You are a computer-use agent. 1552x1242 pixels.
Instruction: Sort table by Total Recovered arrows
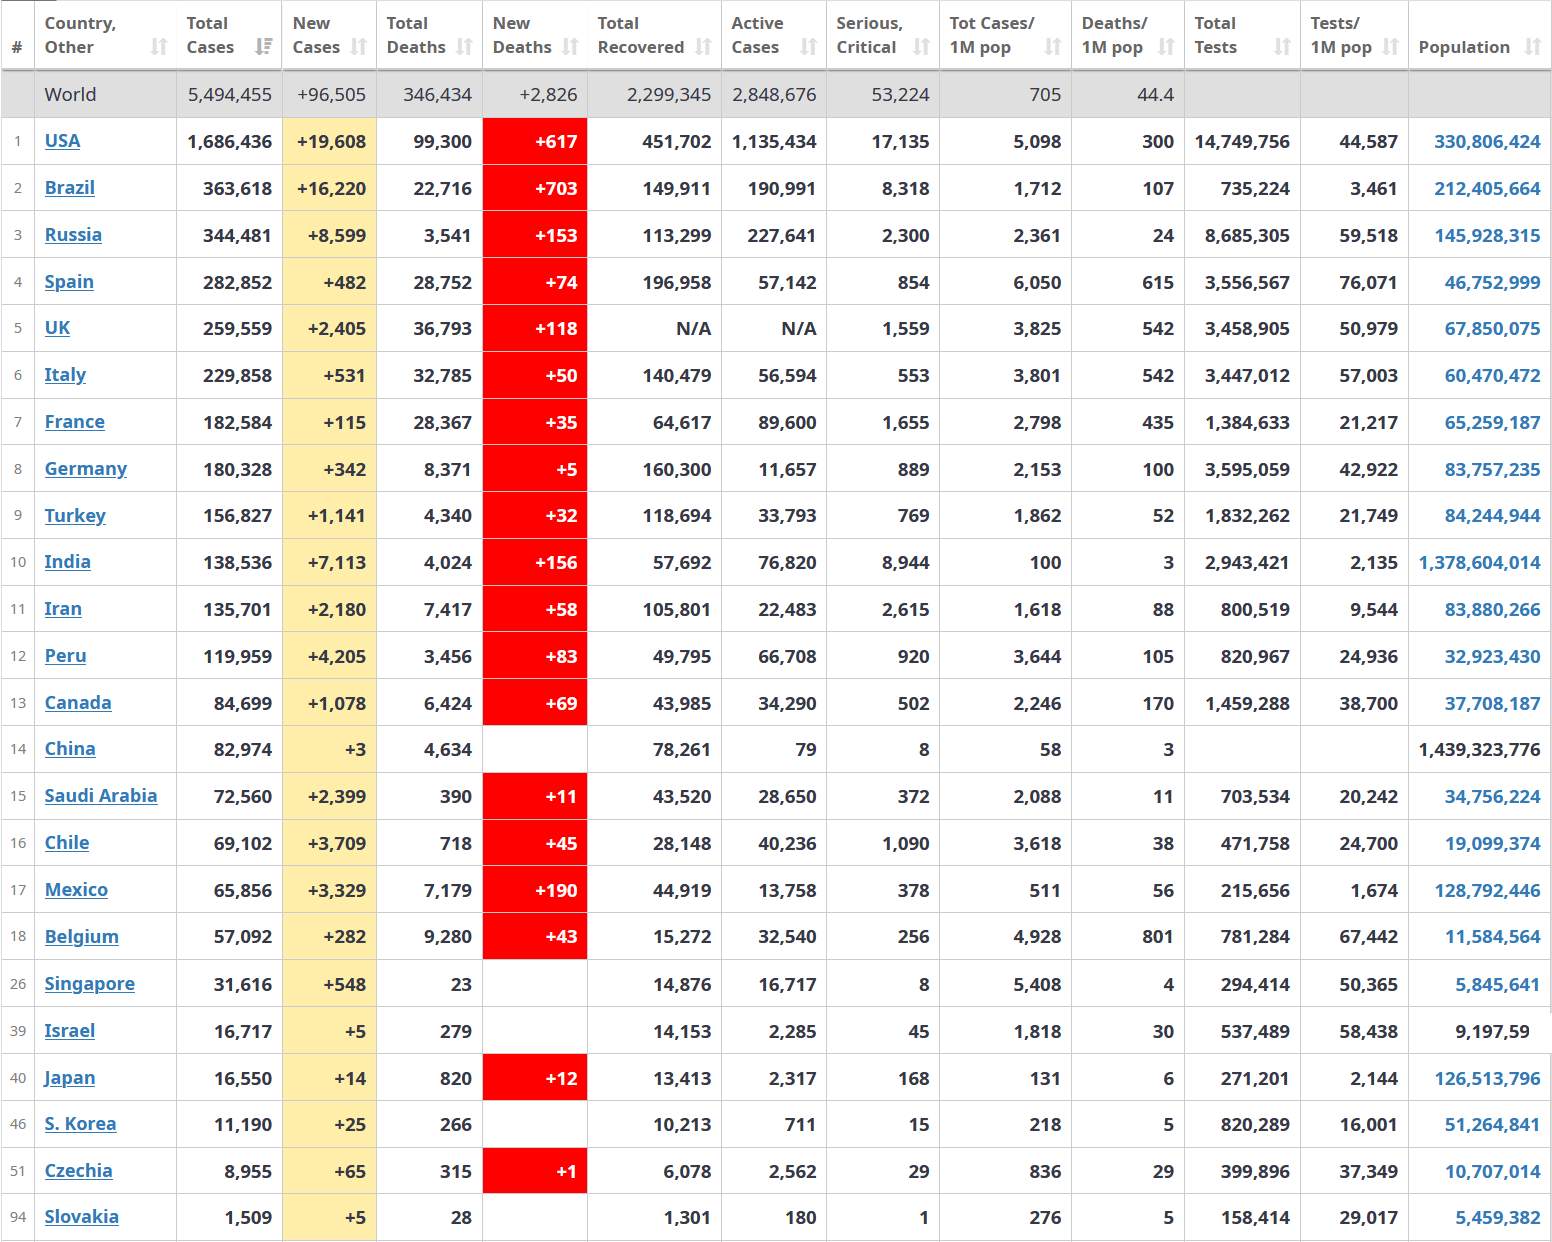tap(704, 47)
